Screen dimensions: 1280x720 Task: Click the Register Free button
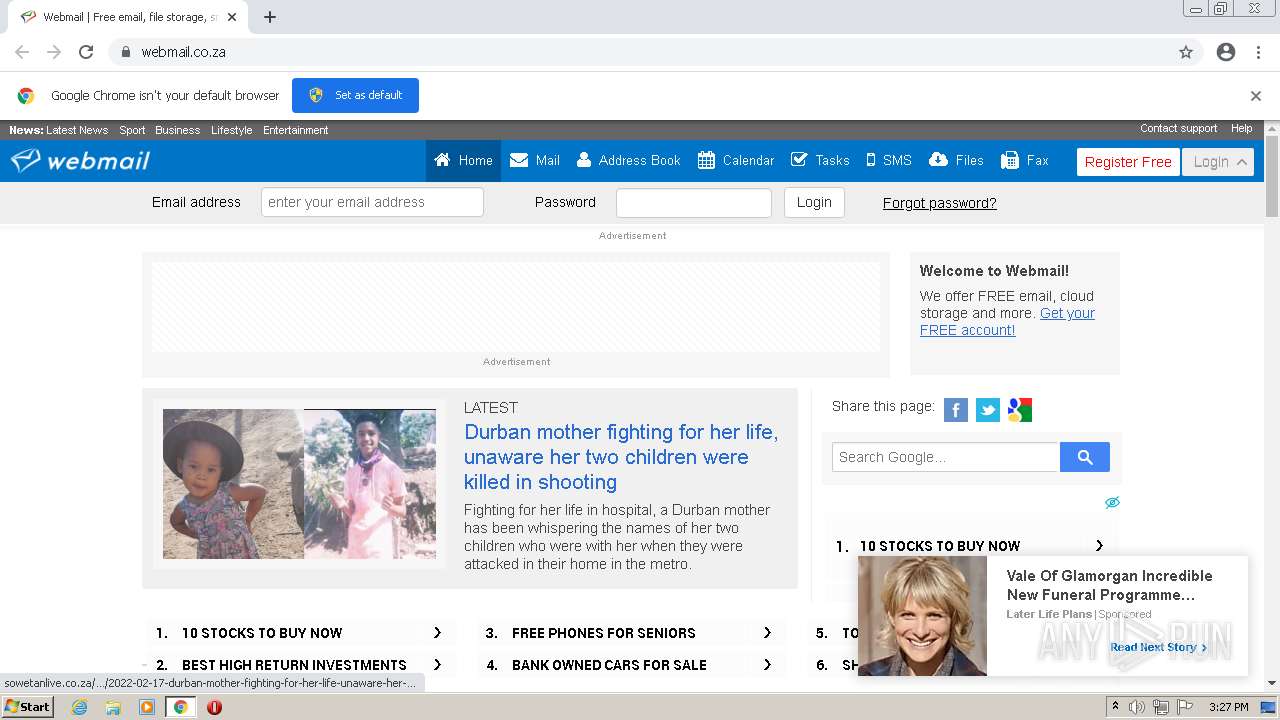point(1128,162)
